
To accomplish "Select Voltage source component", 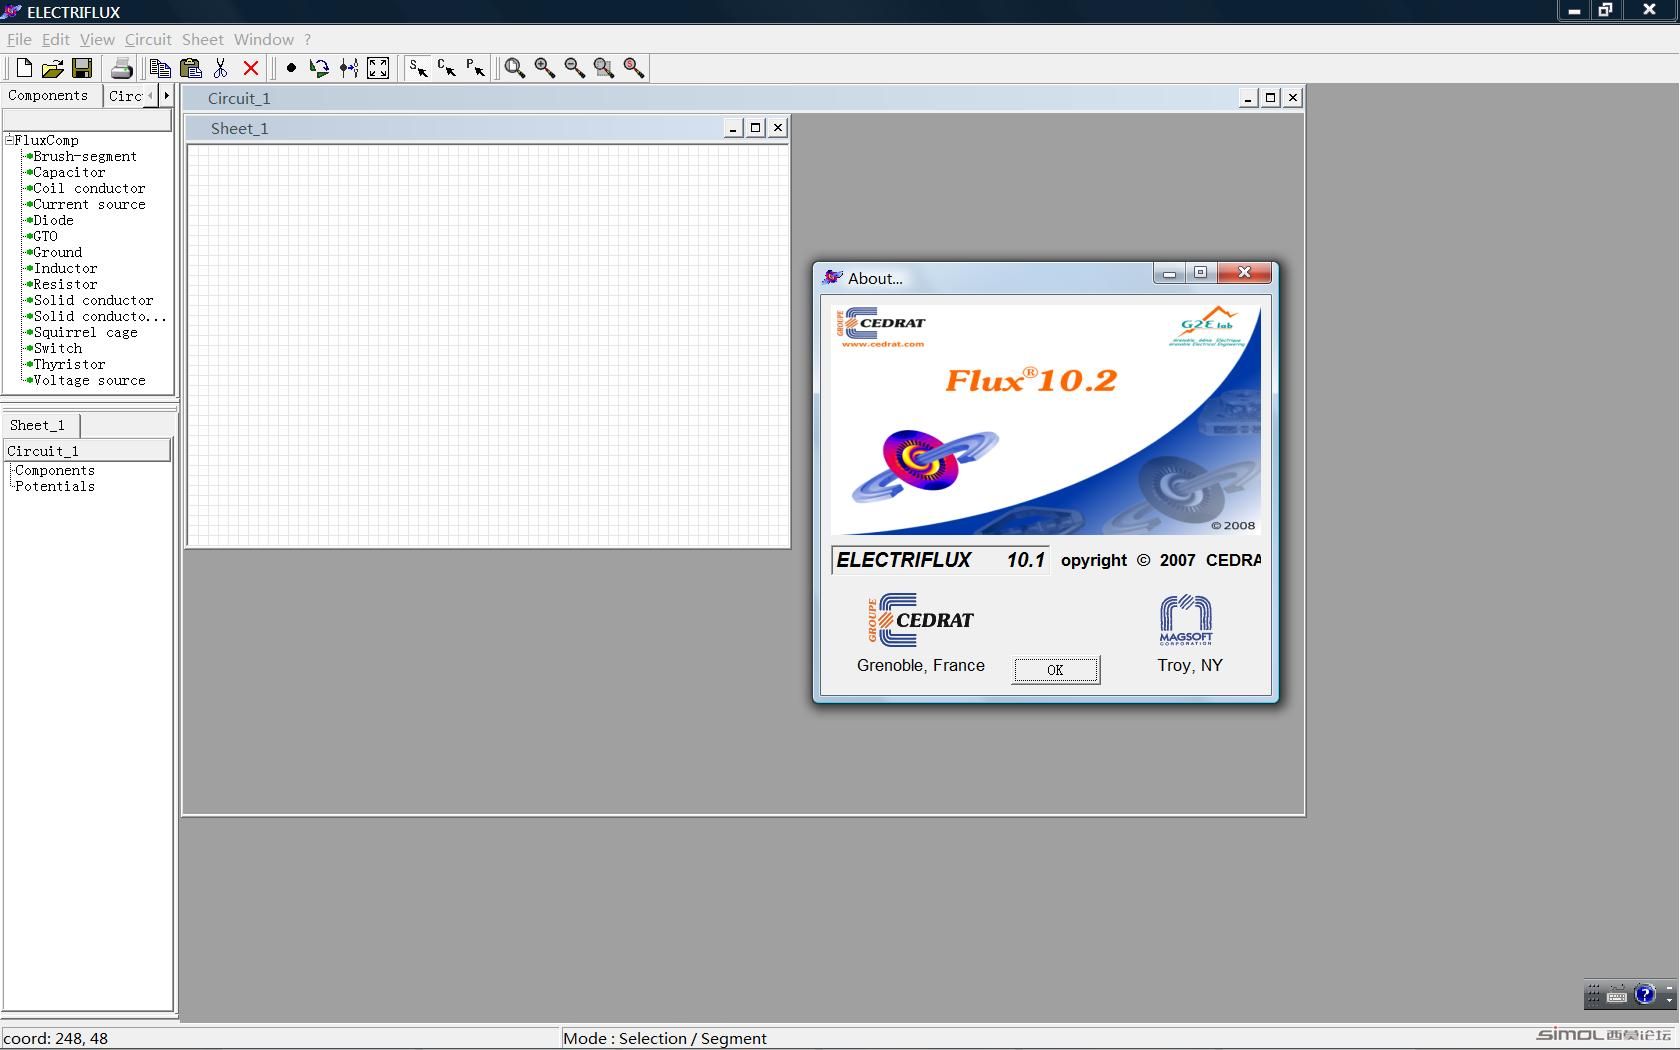I will pyautogui.click(x=89, y=381).
